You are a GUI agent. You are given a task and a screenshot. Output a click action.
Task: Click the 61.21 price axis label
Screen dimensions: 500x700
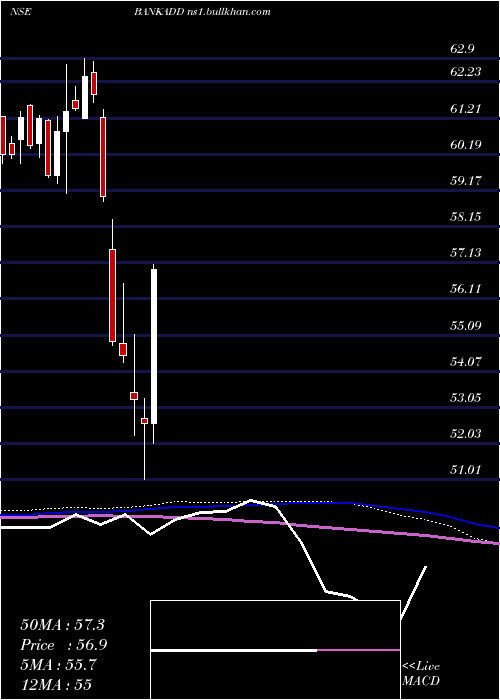tap(466, 108)
